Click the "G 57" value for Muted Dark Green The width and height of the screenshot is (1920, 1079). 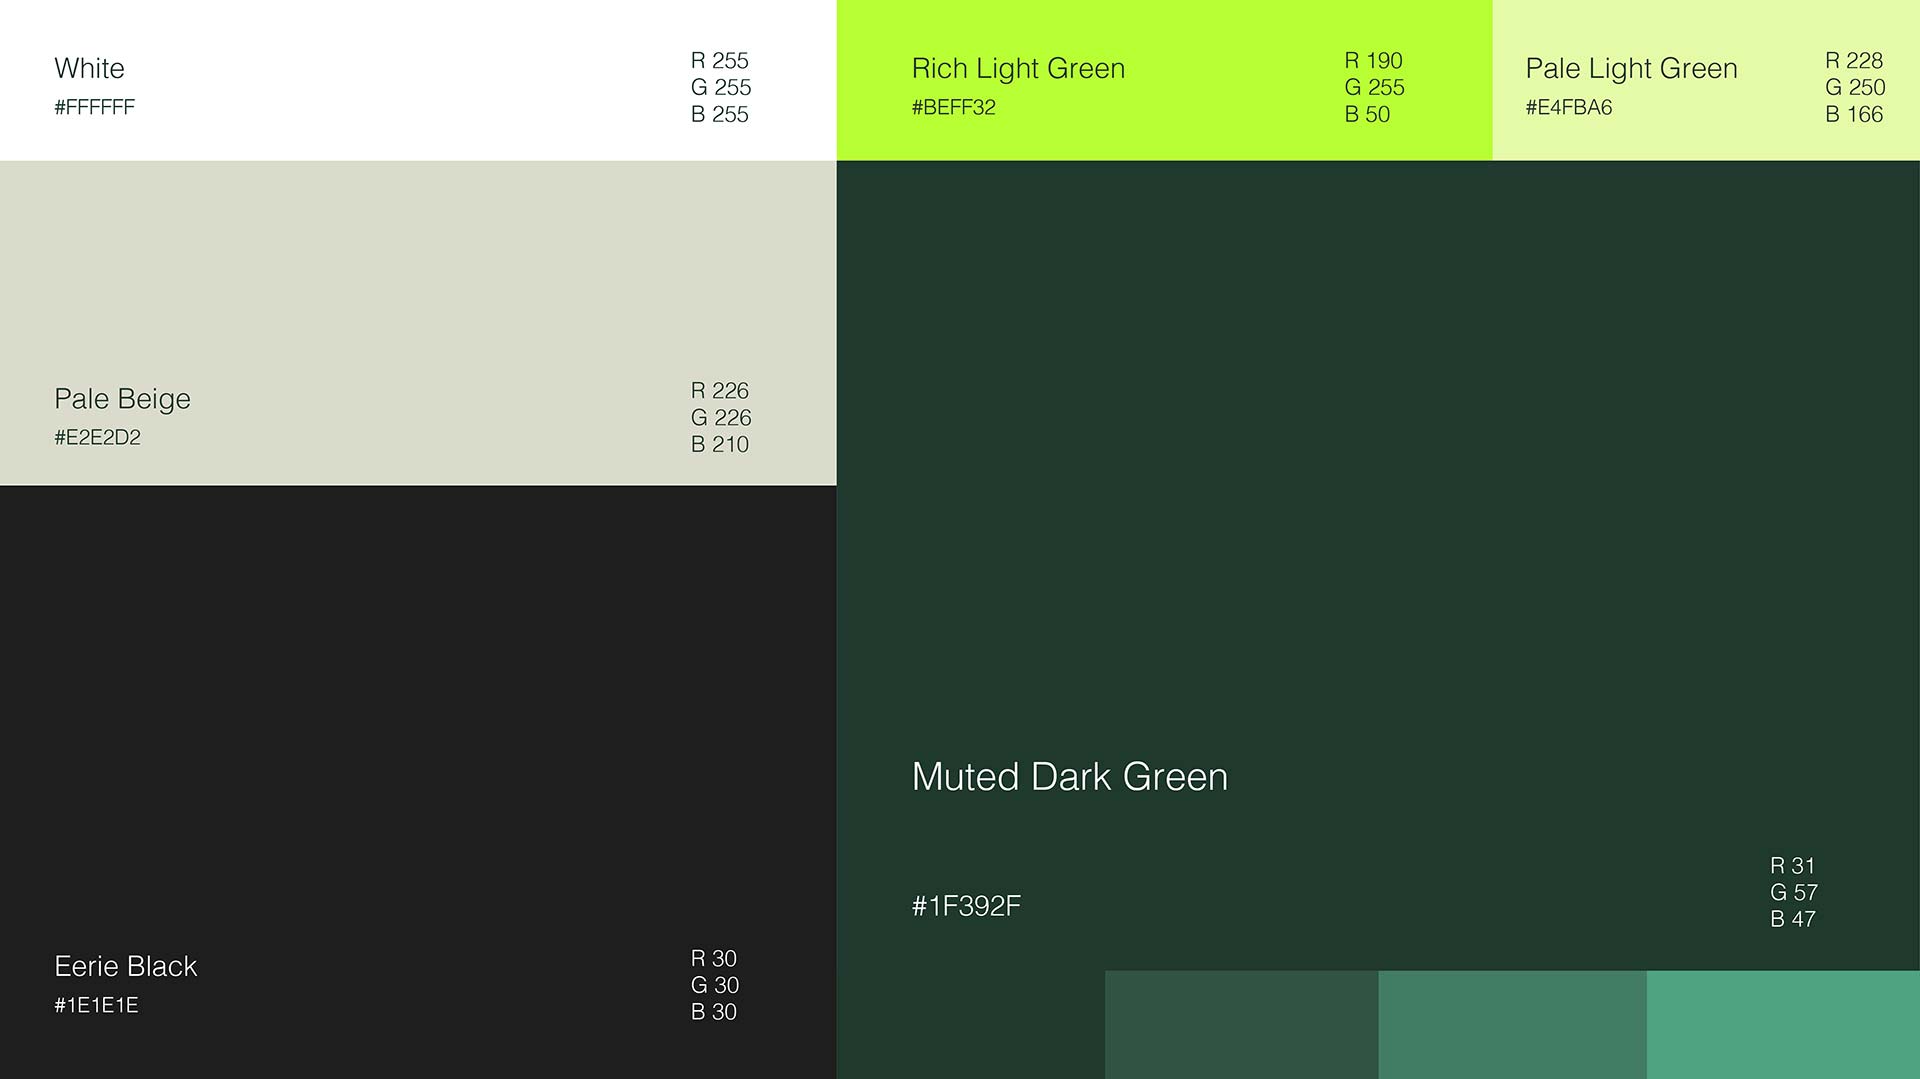[x=1793, y=892]
